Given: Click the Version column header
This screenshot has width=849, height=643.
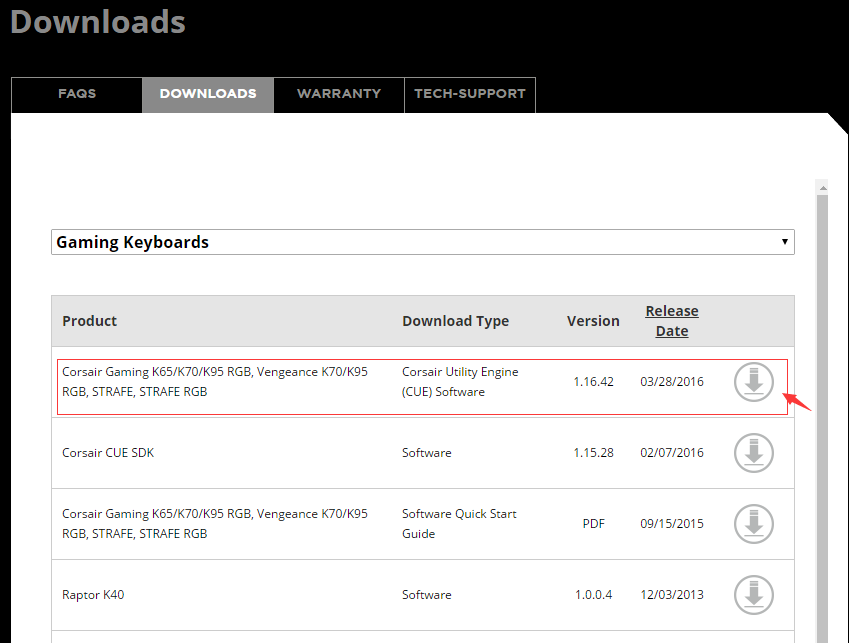Looking at the screenshot, I should click(593, 321).
